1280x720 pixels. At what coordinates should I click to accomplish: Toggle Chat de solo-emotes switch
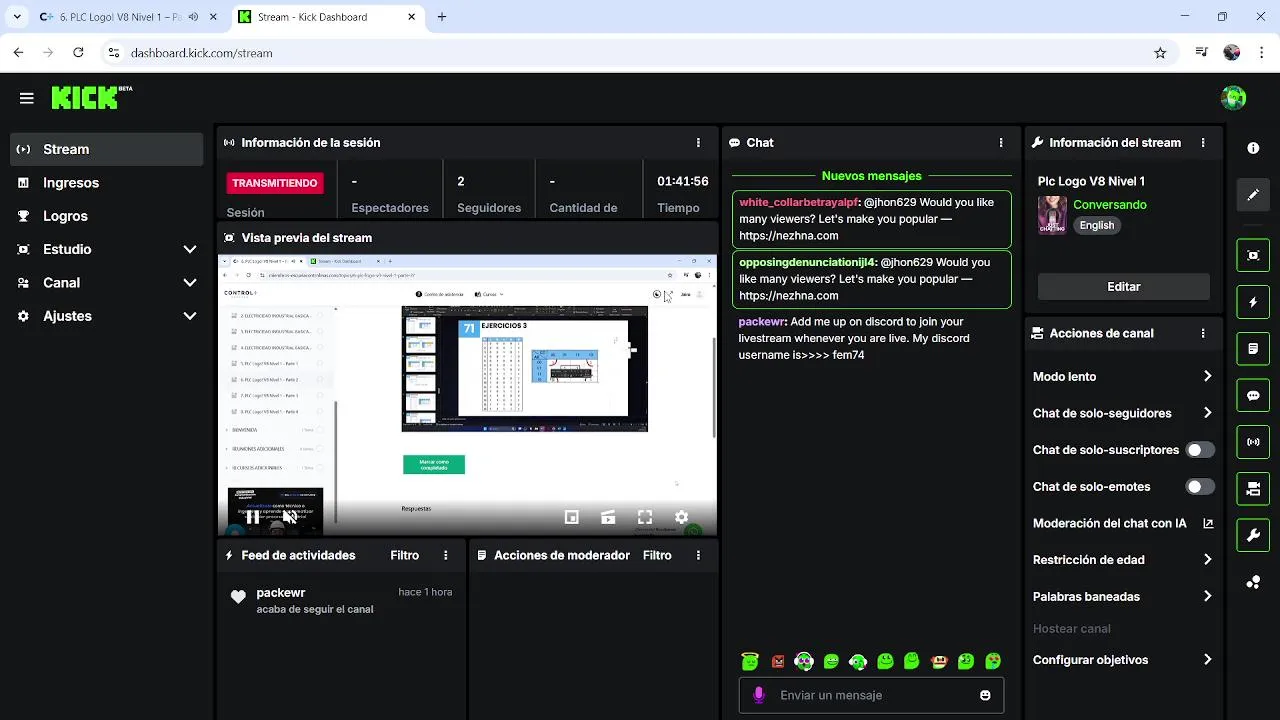(1200, 487)
